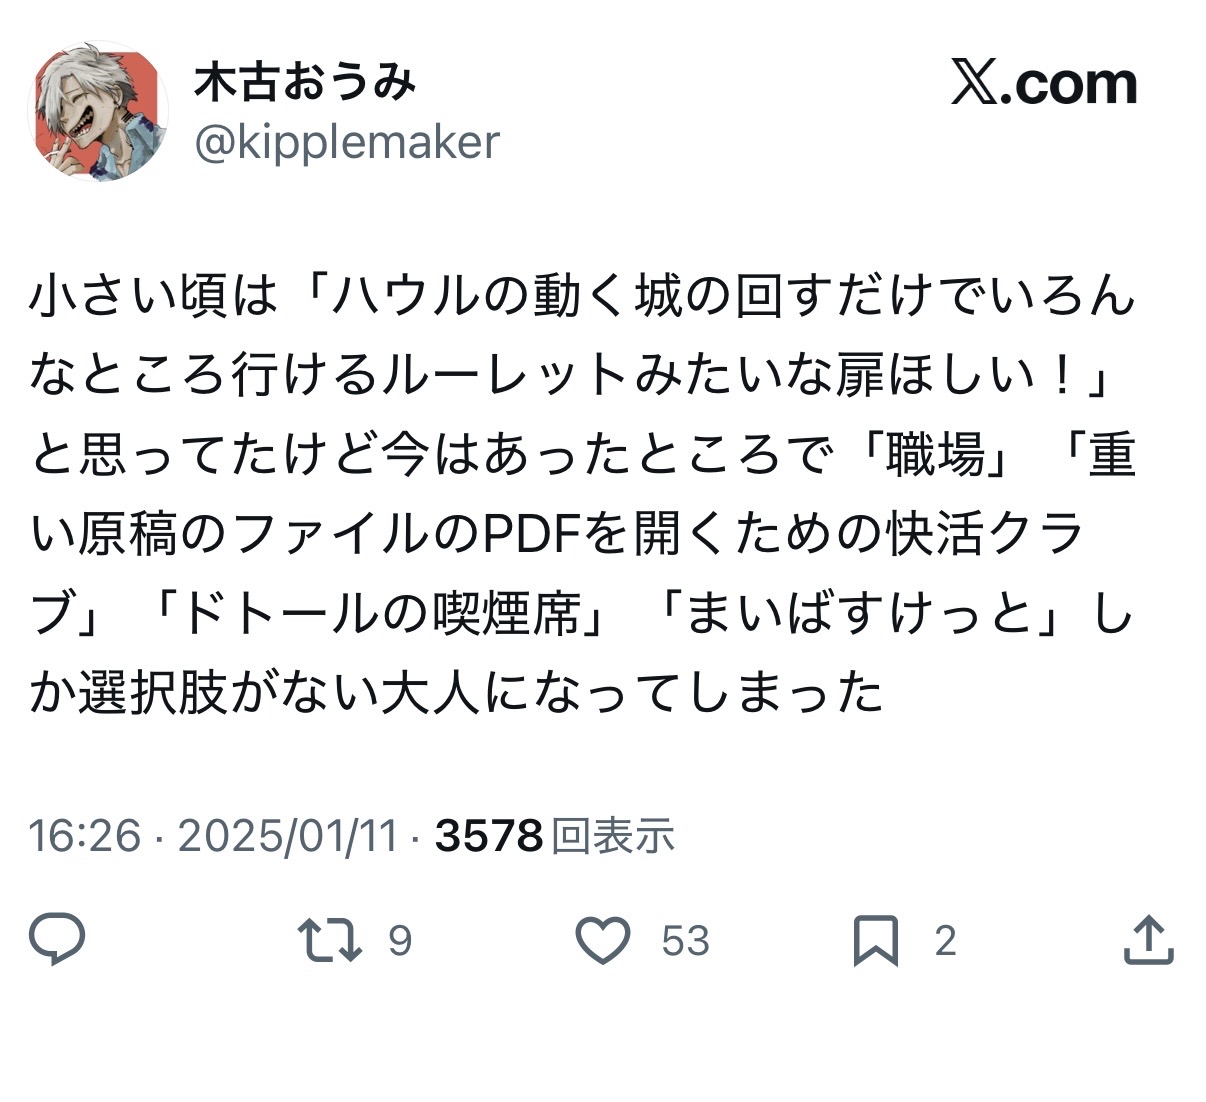The image size is (1206, 1102).
Task: Bookmark the tweet using the bookmark icon
Action: 876,940
